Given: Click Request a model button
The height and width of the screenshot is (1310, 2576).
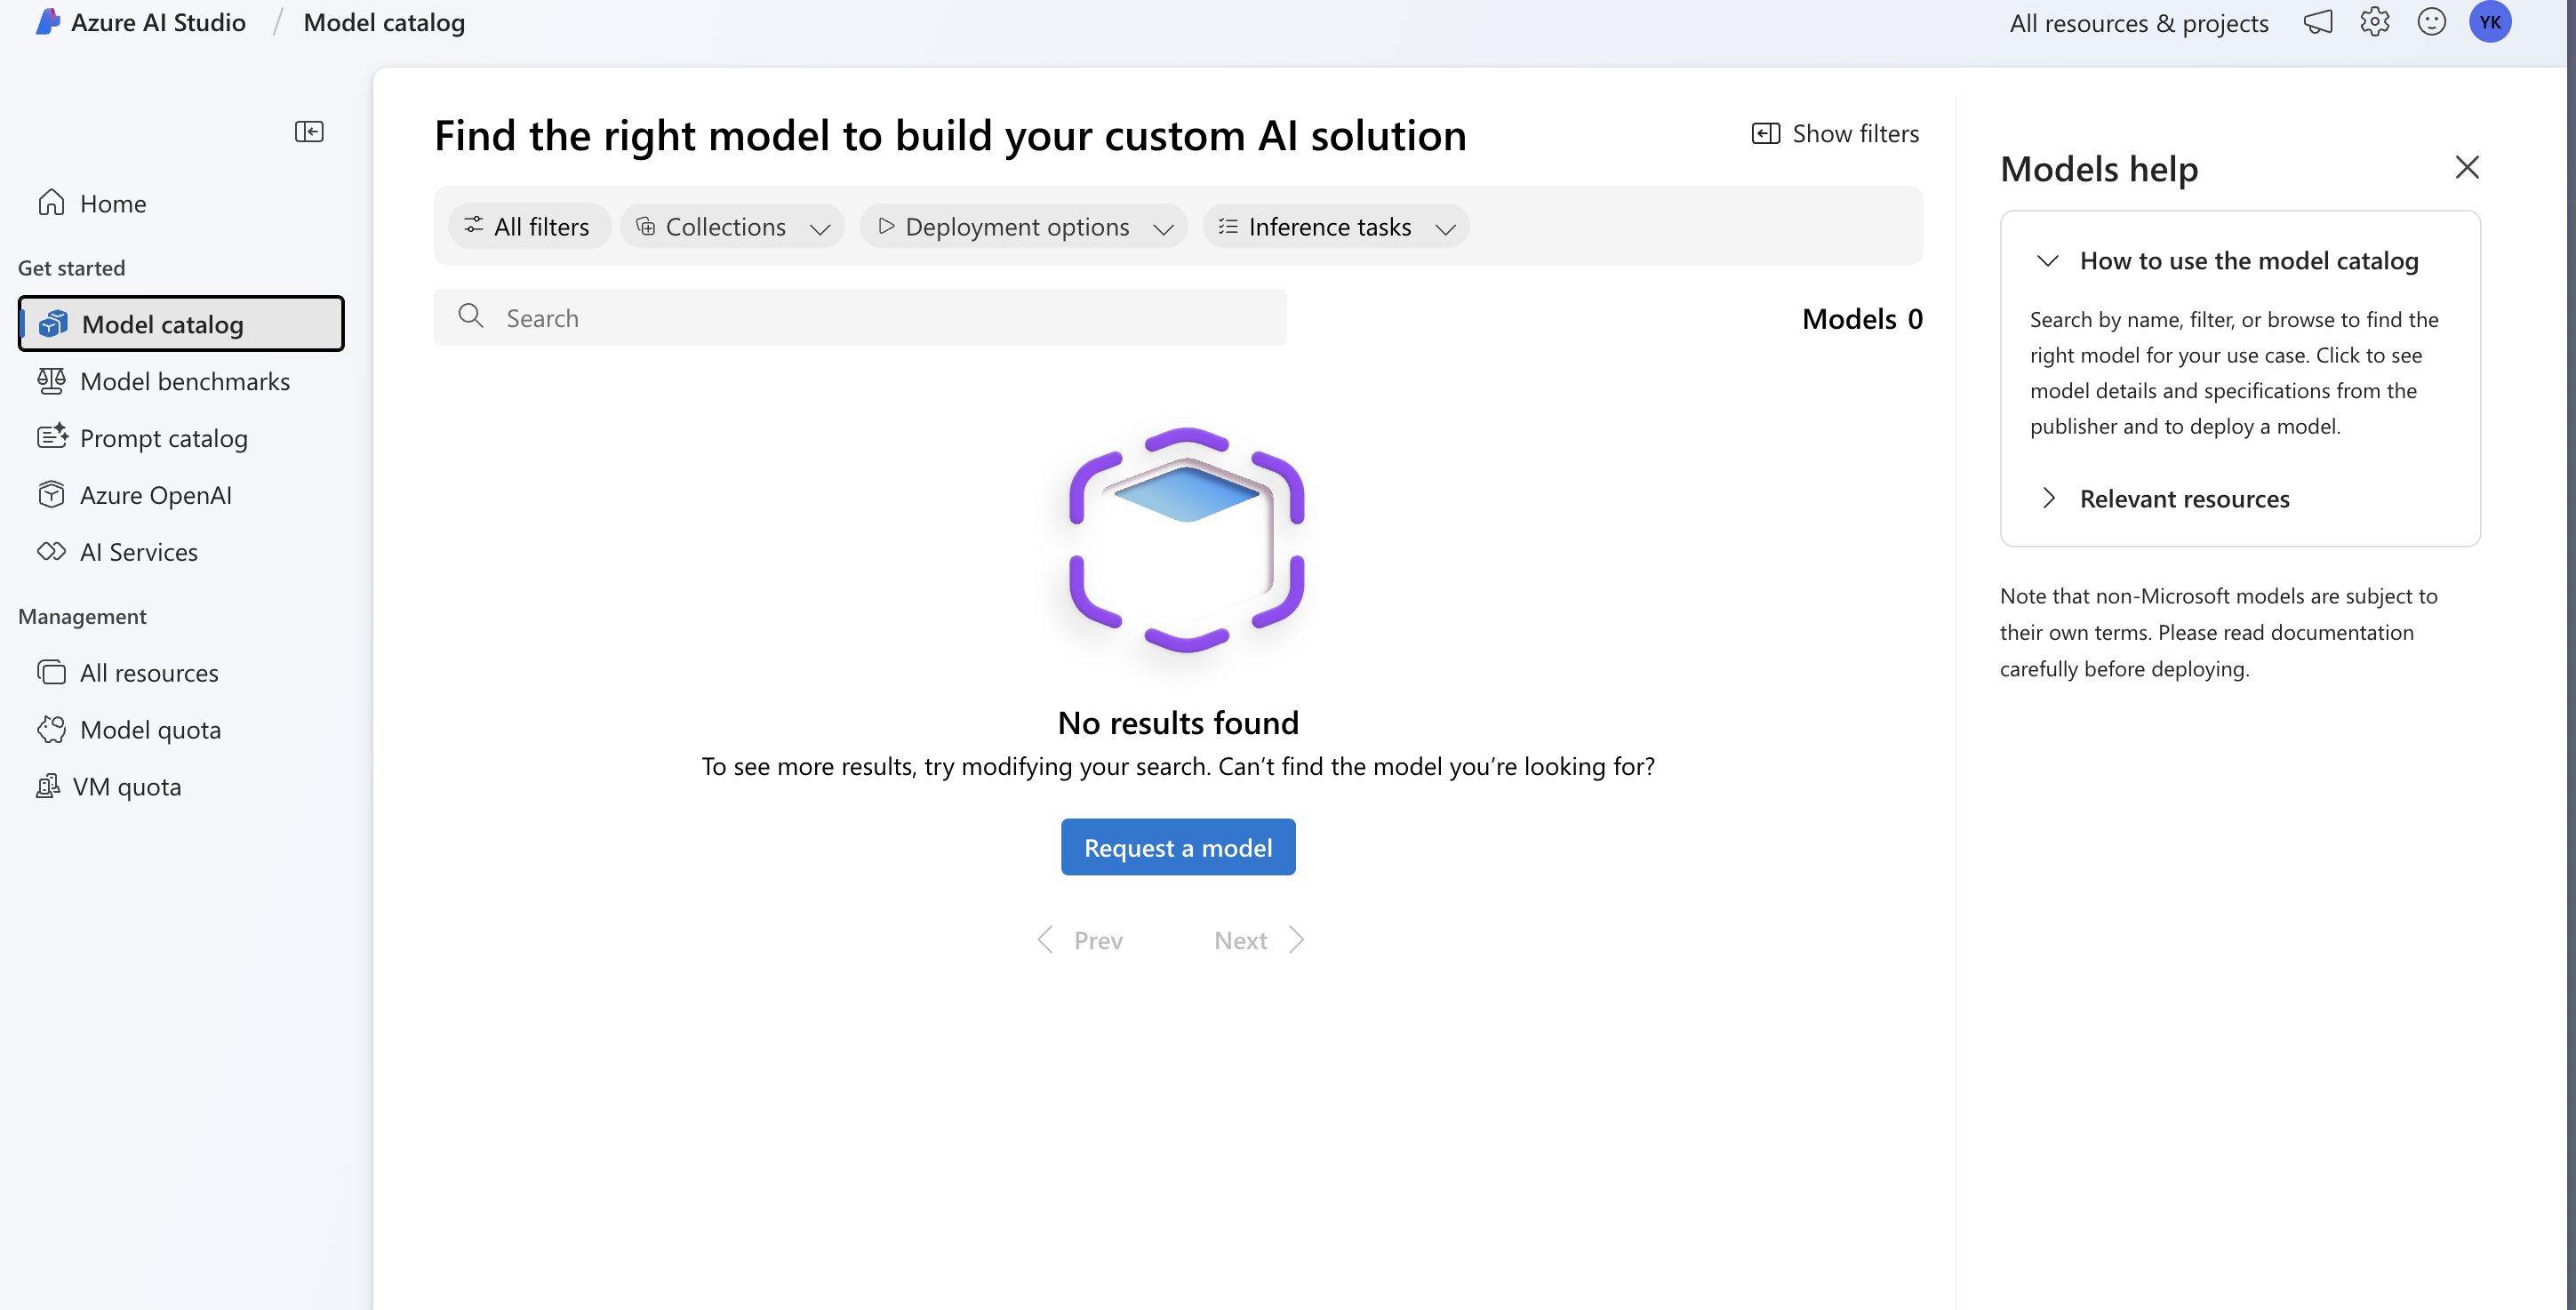Looking at the screenshot, I should (x=1178, y=847).
